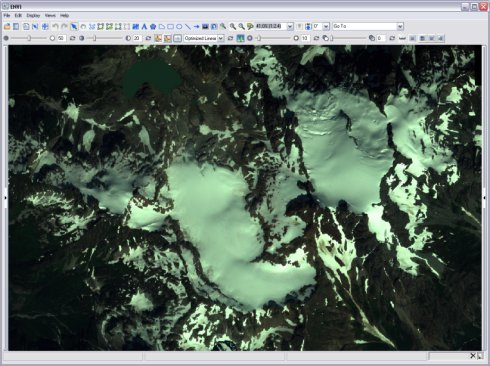The height and width of the screenshot is (366, 490).
Task: Select the Text annotation 'A' tool
Action: 144,26
